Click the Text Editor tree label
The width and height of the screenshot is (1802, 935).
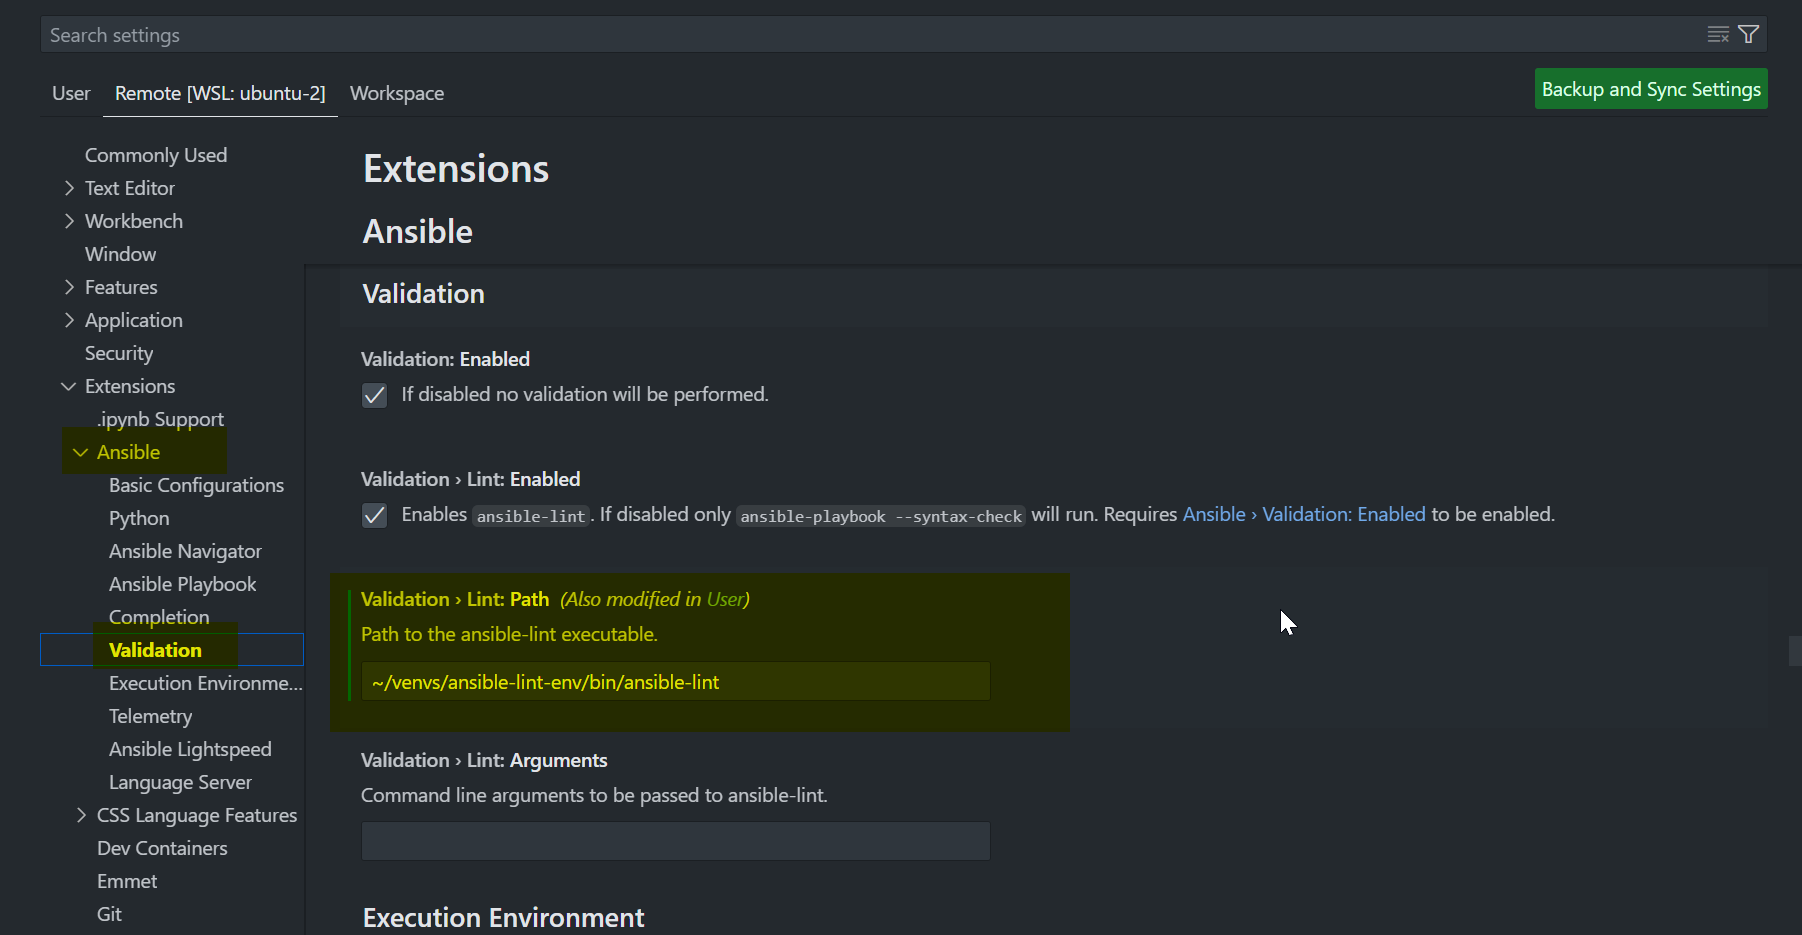click(x=130, y=188)
